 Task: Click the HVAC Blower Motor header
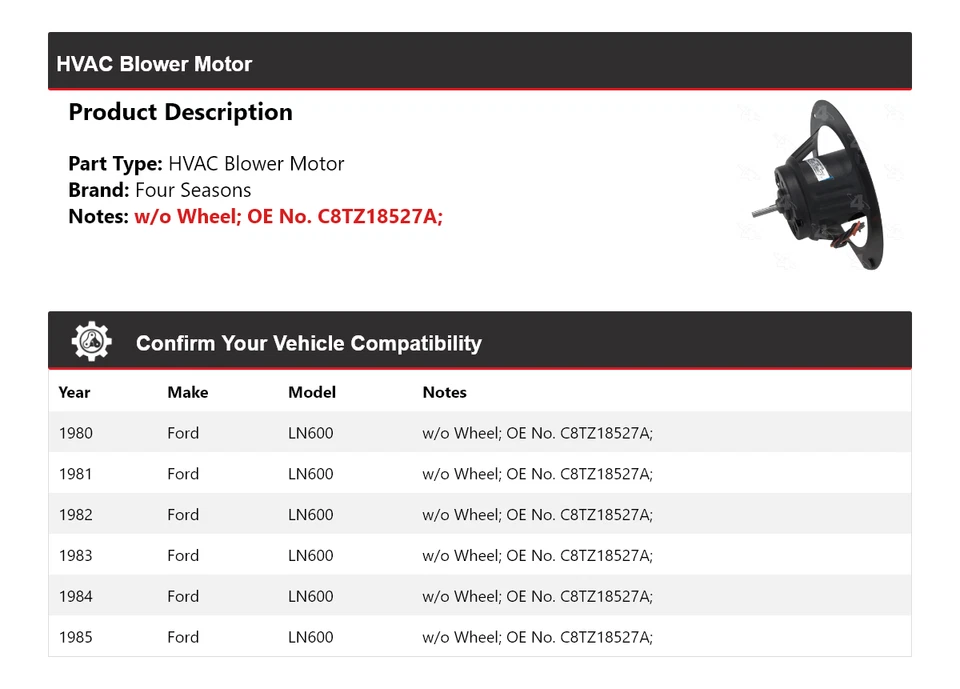[154, 64]
